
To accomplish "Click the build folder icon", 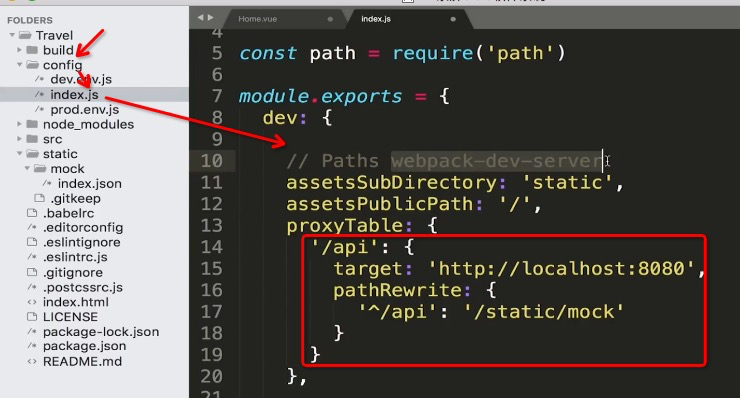I will pyautogui.click(x=32, y=50).
